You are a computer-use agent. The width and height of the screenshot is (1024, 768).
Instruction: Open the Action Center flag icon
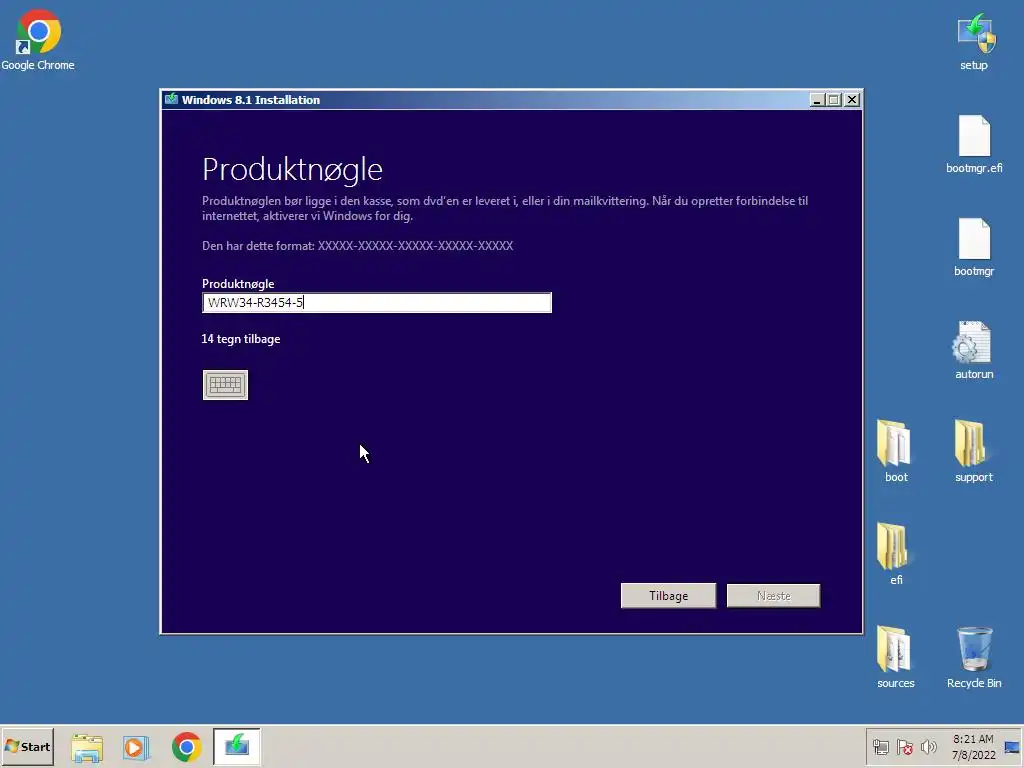[904, 747]
